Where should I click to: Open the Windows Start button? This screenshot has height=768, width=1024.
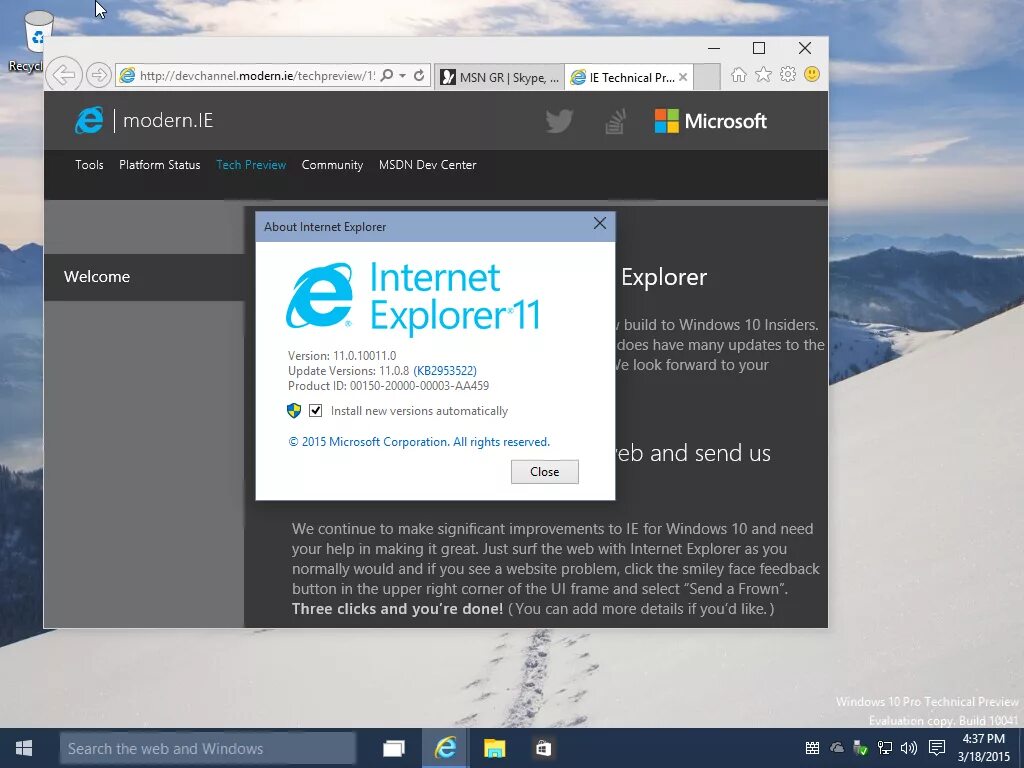(x=24, y=748)
